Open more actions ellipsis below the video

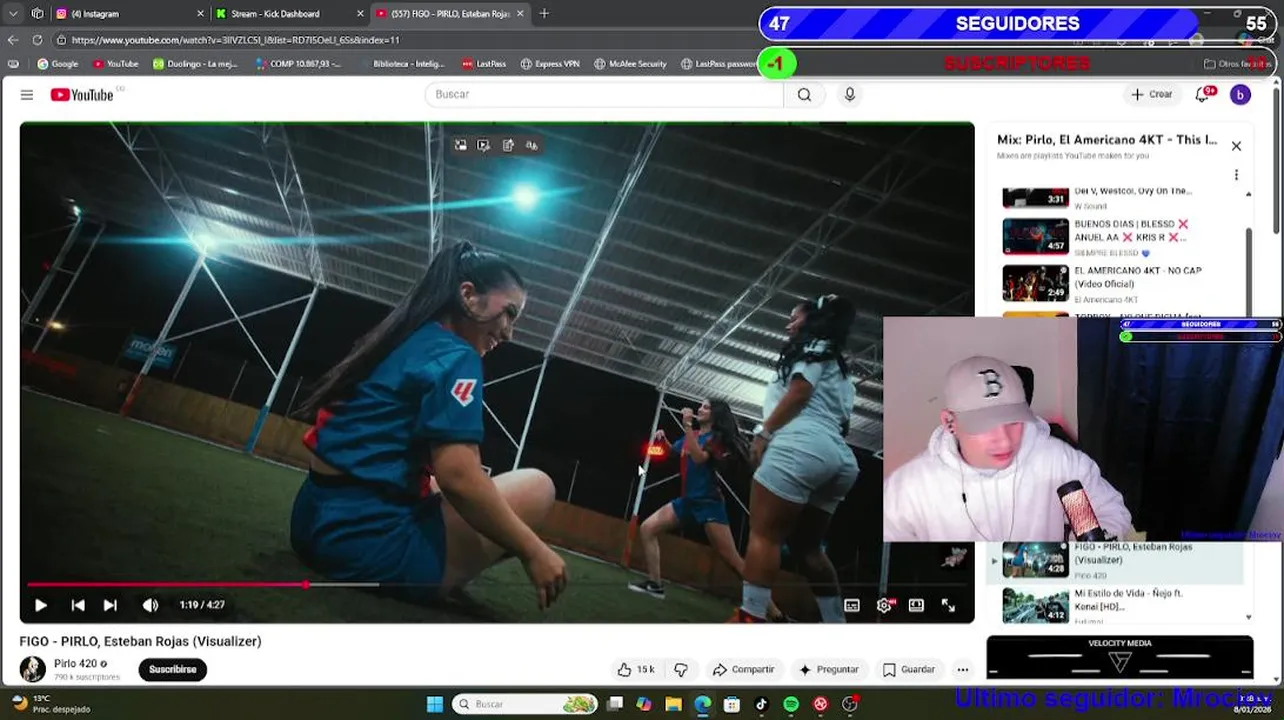tap(962, 669)
